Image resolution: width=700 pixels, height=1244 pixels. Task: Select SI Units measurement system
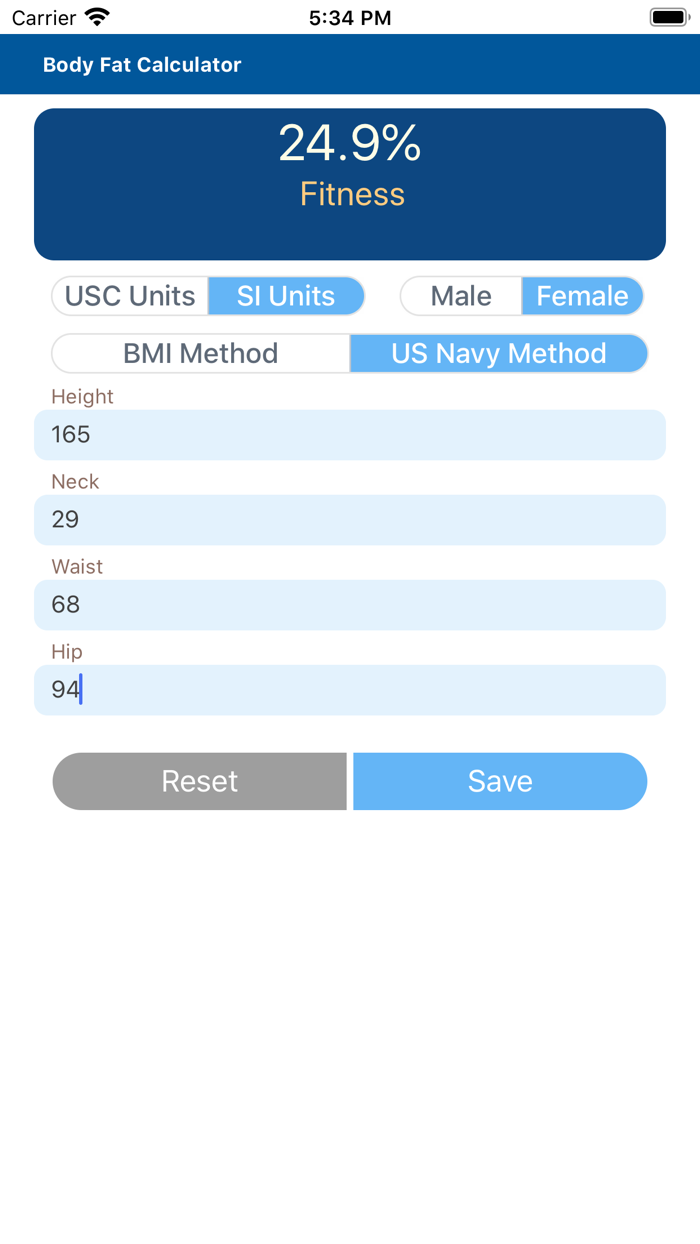286,295
